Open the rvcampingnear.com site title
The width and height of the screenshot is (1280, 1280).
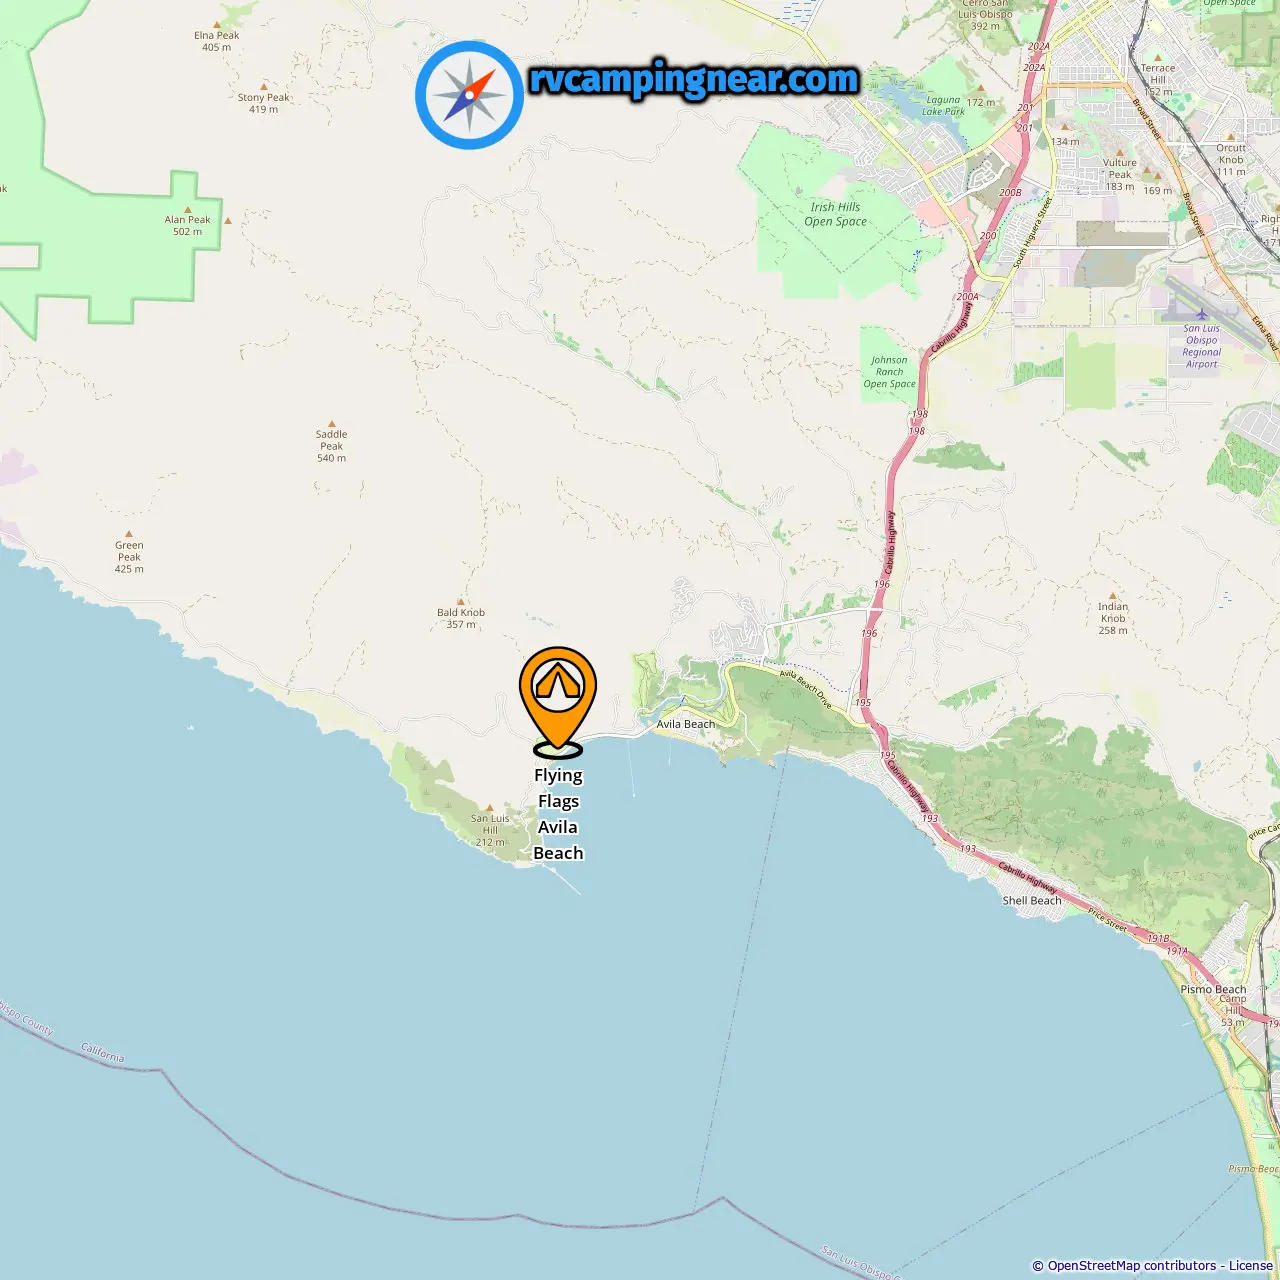[x=694, y=79]
